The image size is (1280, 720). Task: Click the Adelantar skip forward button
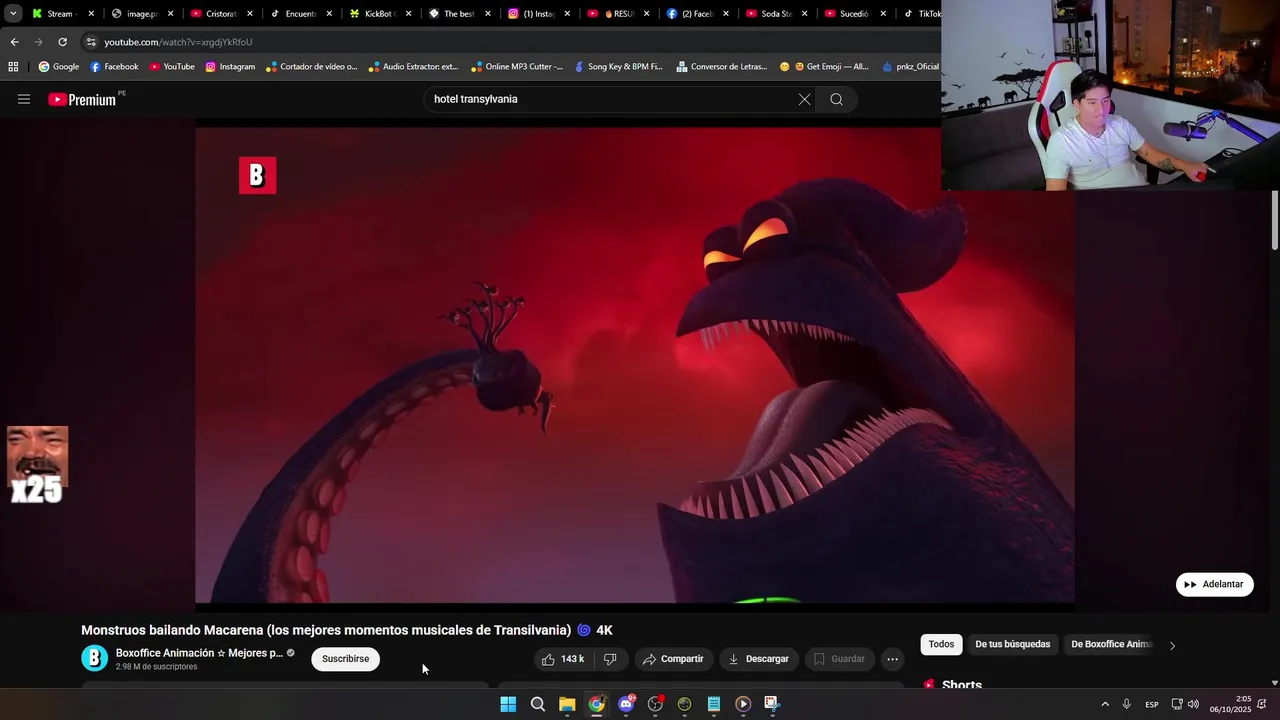pyautogui.click(x=1214, y=584)
